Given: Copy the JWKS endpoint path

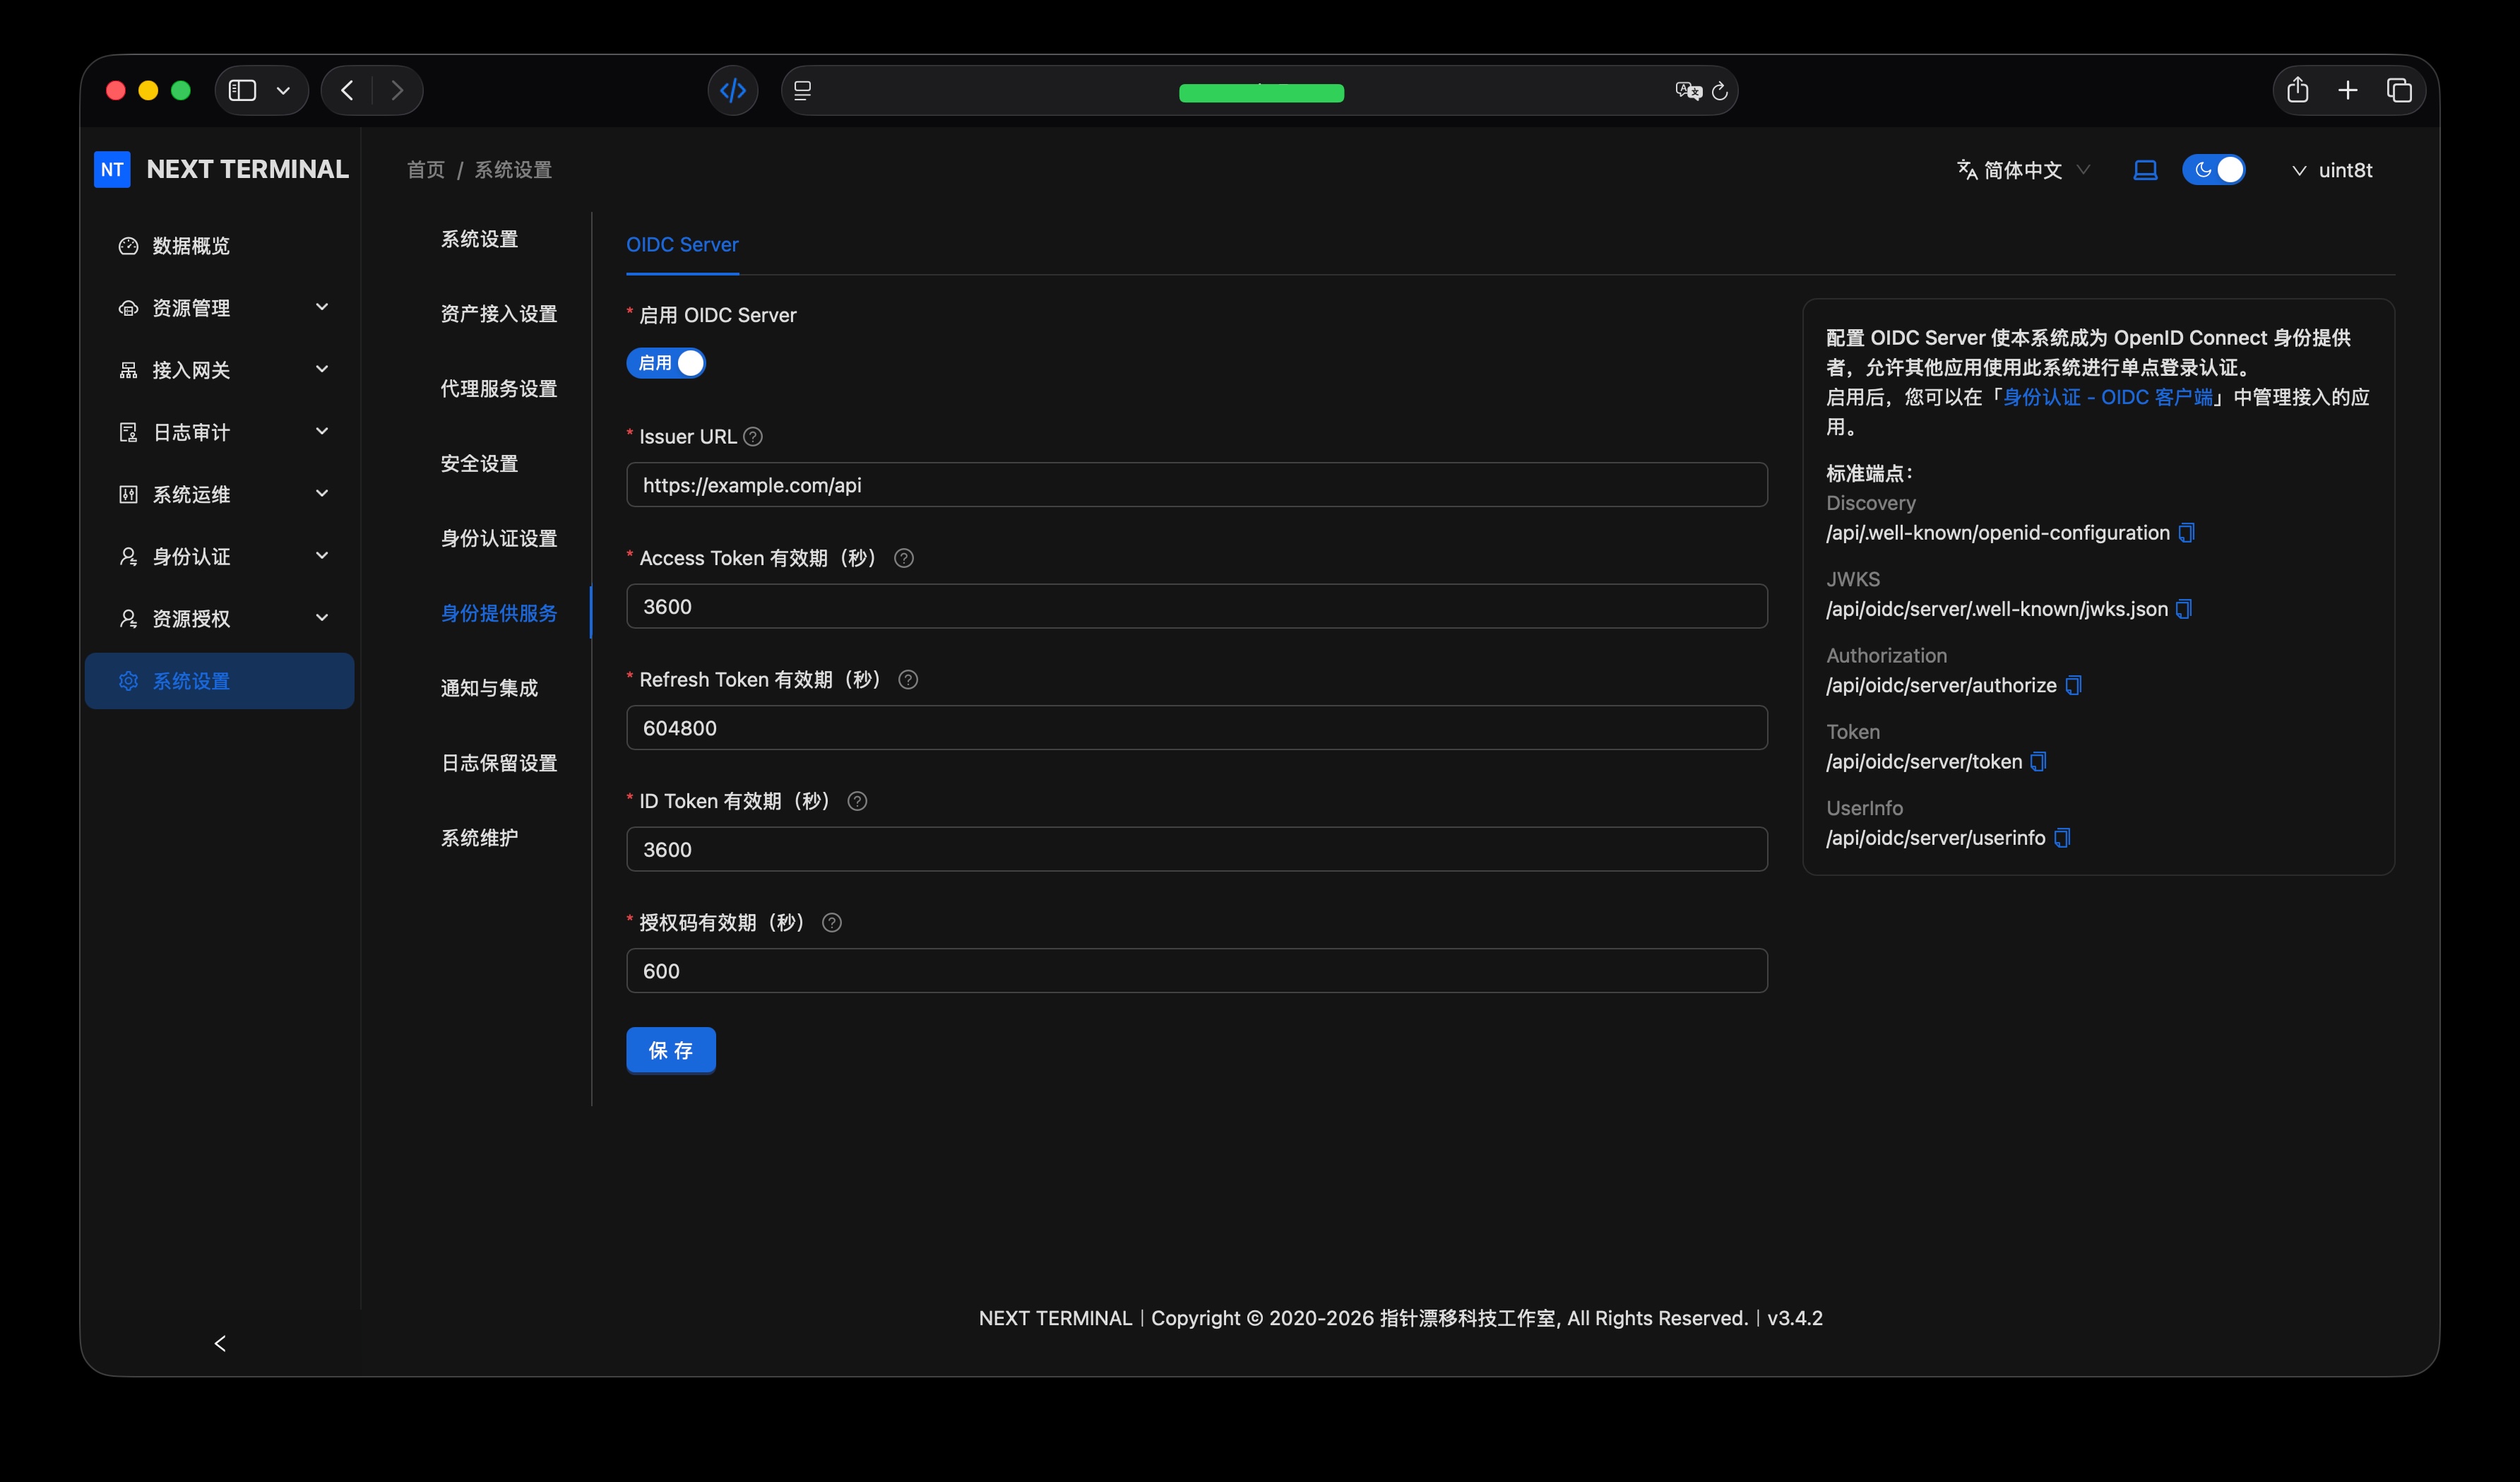Looking at the screenshot, I should pos(2184,609).
